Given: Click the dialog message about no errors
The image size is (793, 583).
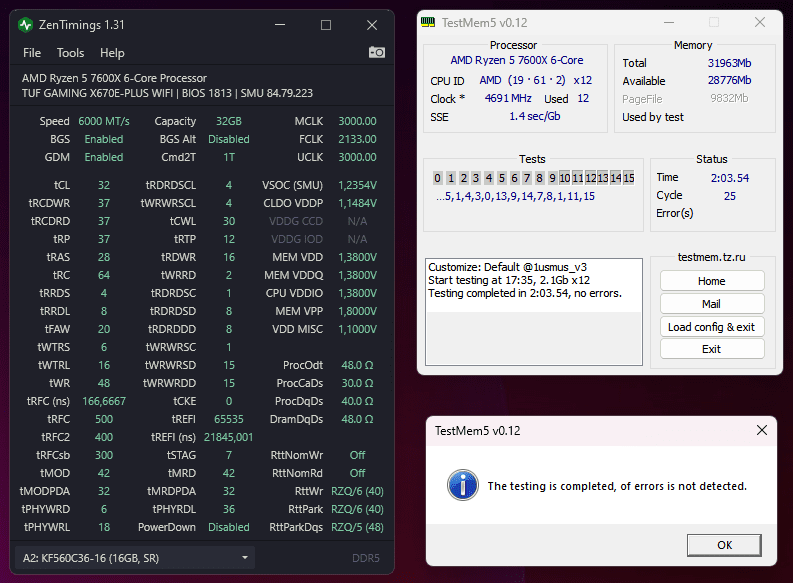Looking at the screenshot, I should [617, 486].
